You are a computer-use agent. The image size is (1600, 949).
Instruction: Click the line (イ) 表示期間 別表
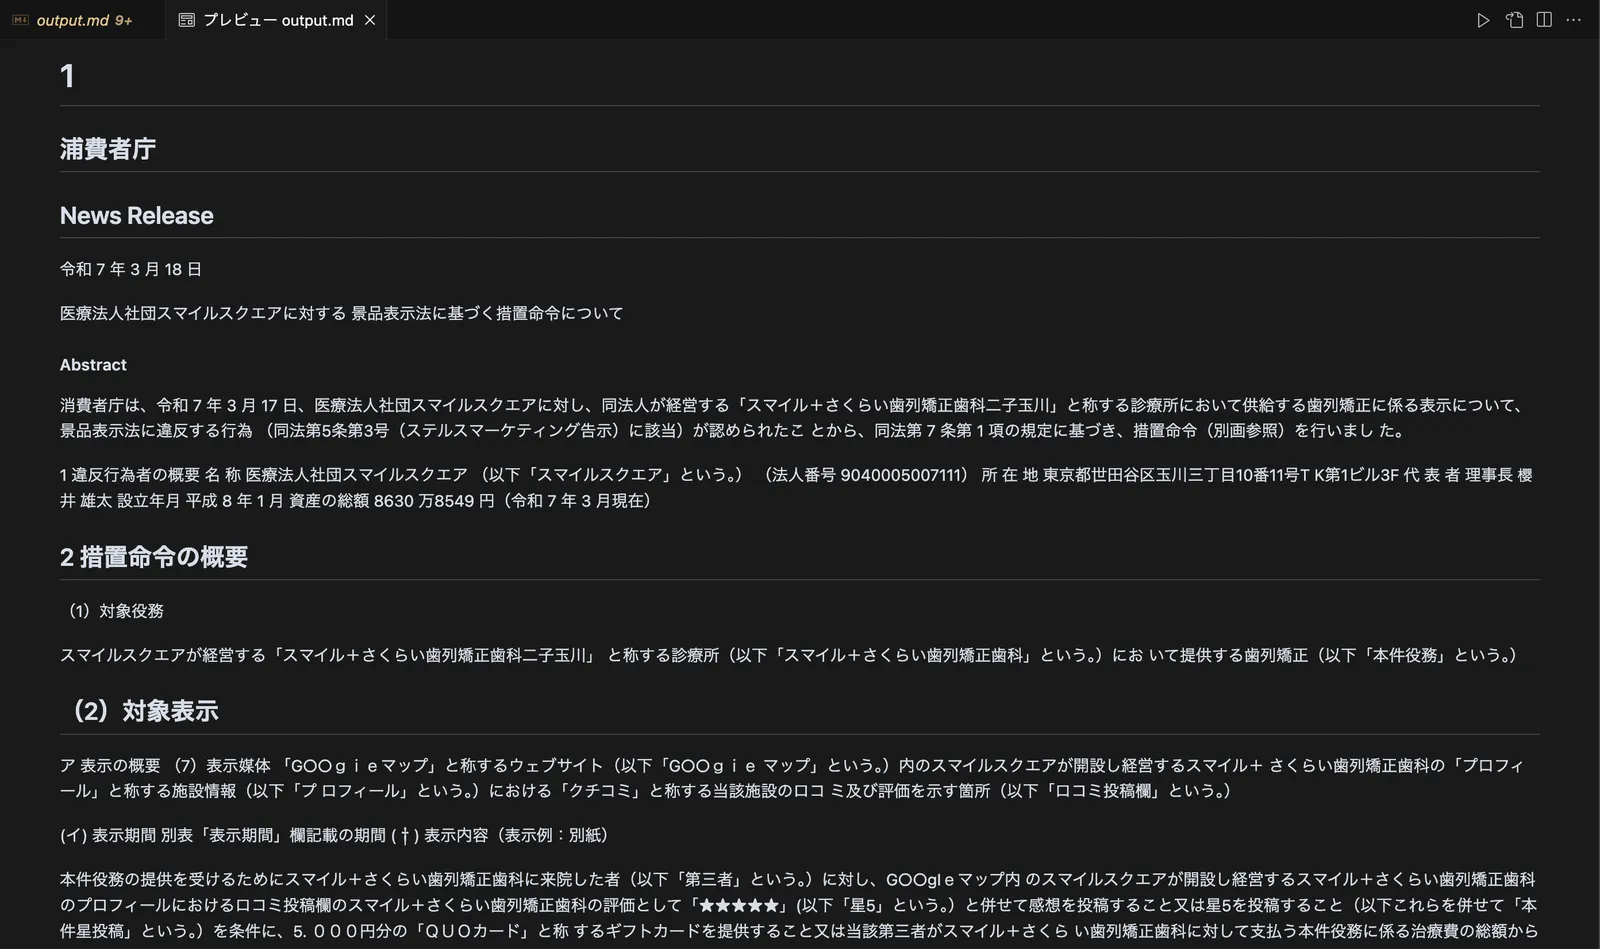(x=335, y=835)
